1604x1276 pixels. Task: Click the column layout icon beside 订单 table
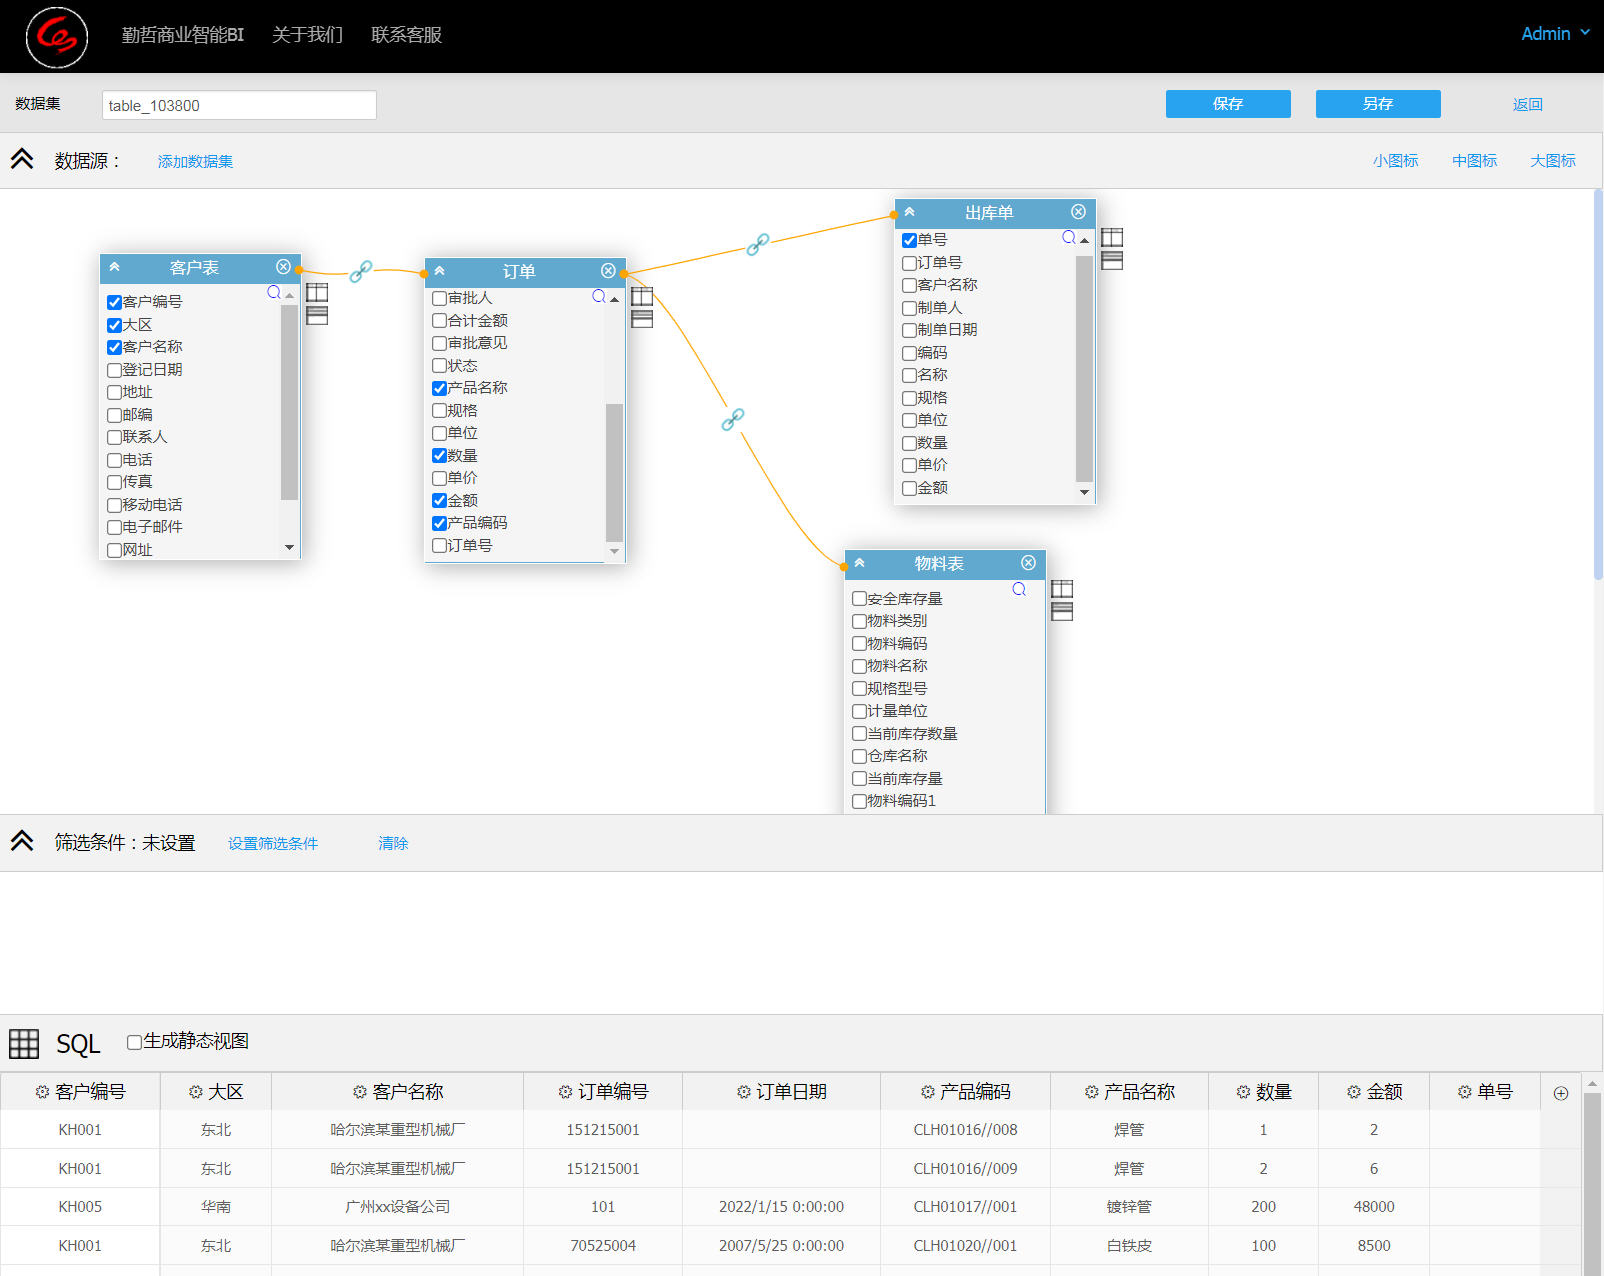pyautogui.click(x=642, y=297)
